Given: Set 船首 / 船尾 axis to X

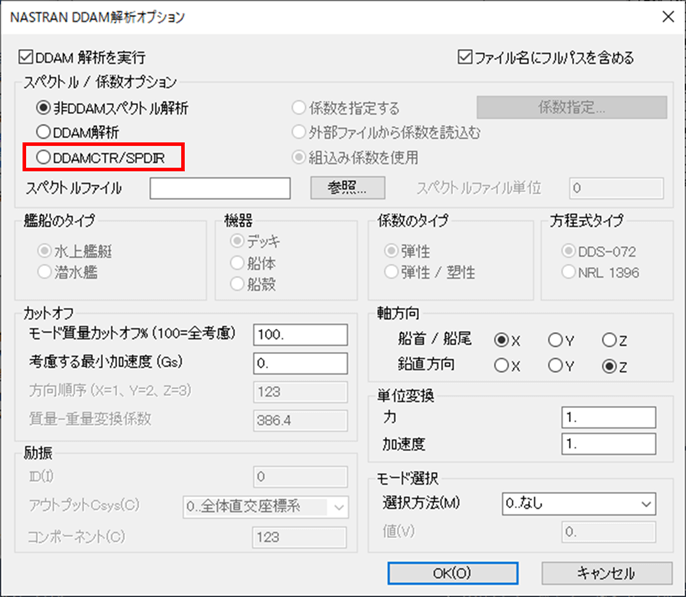Looking at the screenshot, I should (501, 340).
